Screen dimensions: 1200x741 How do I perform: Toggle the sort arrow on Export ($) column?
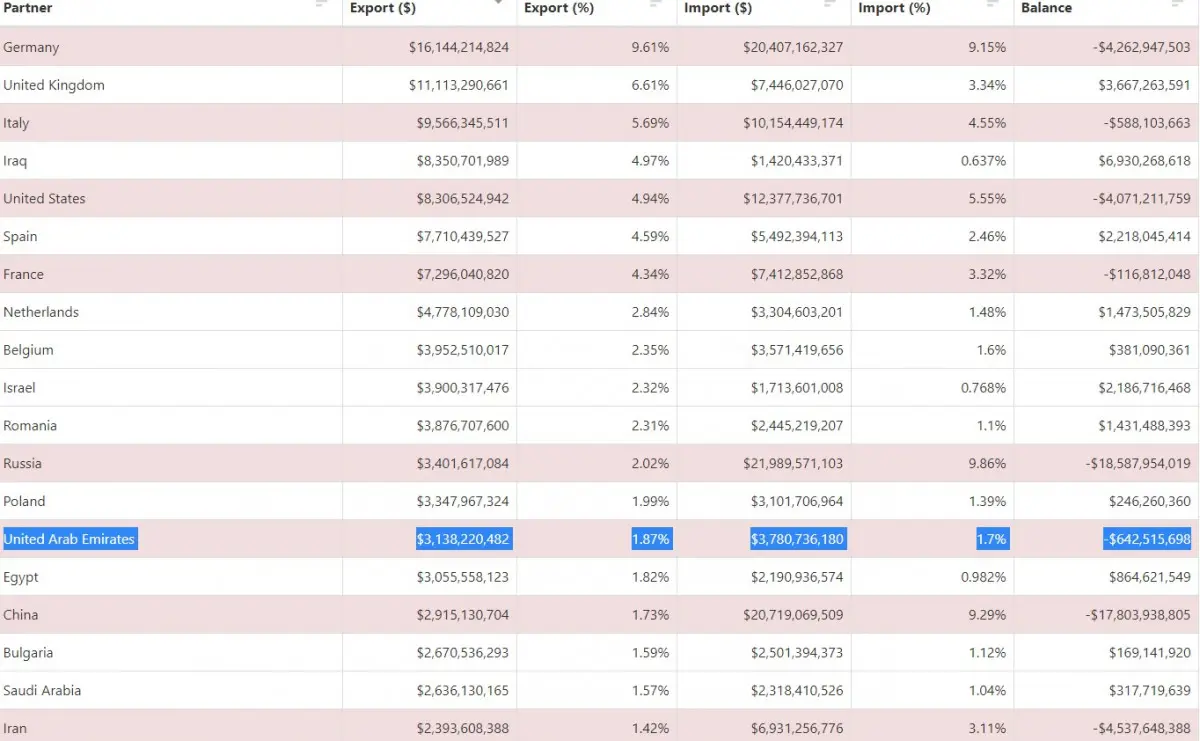click(498, 3)
